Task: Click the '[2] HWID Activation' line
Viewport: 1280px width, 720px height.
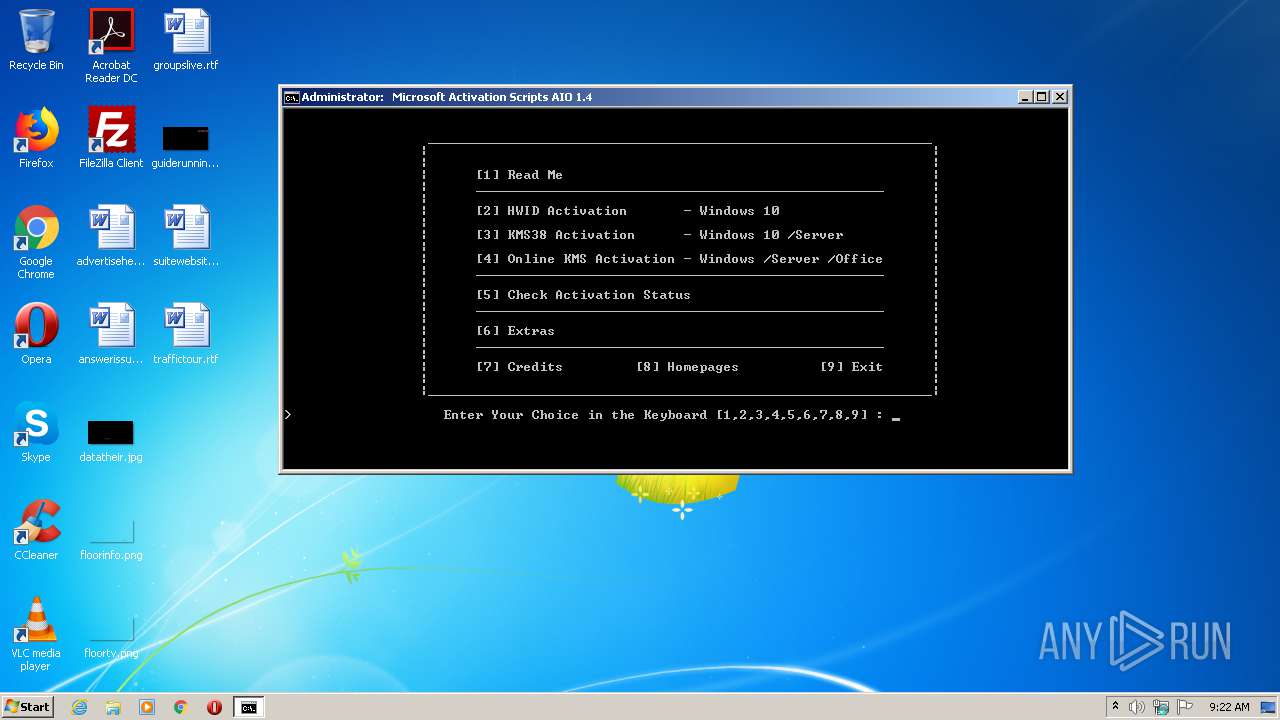Action: pyautogui.click(x=627, y=211)
